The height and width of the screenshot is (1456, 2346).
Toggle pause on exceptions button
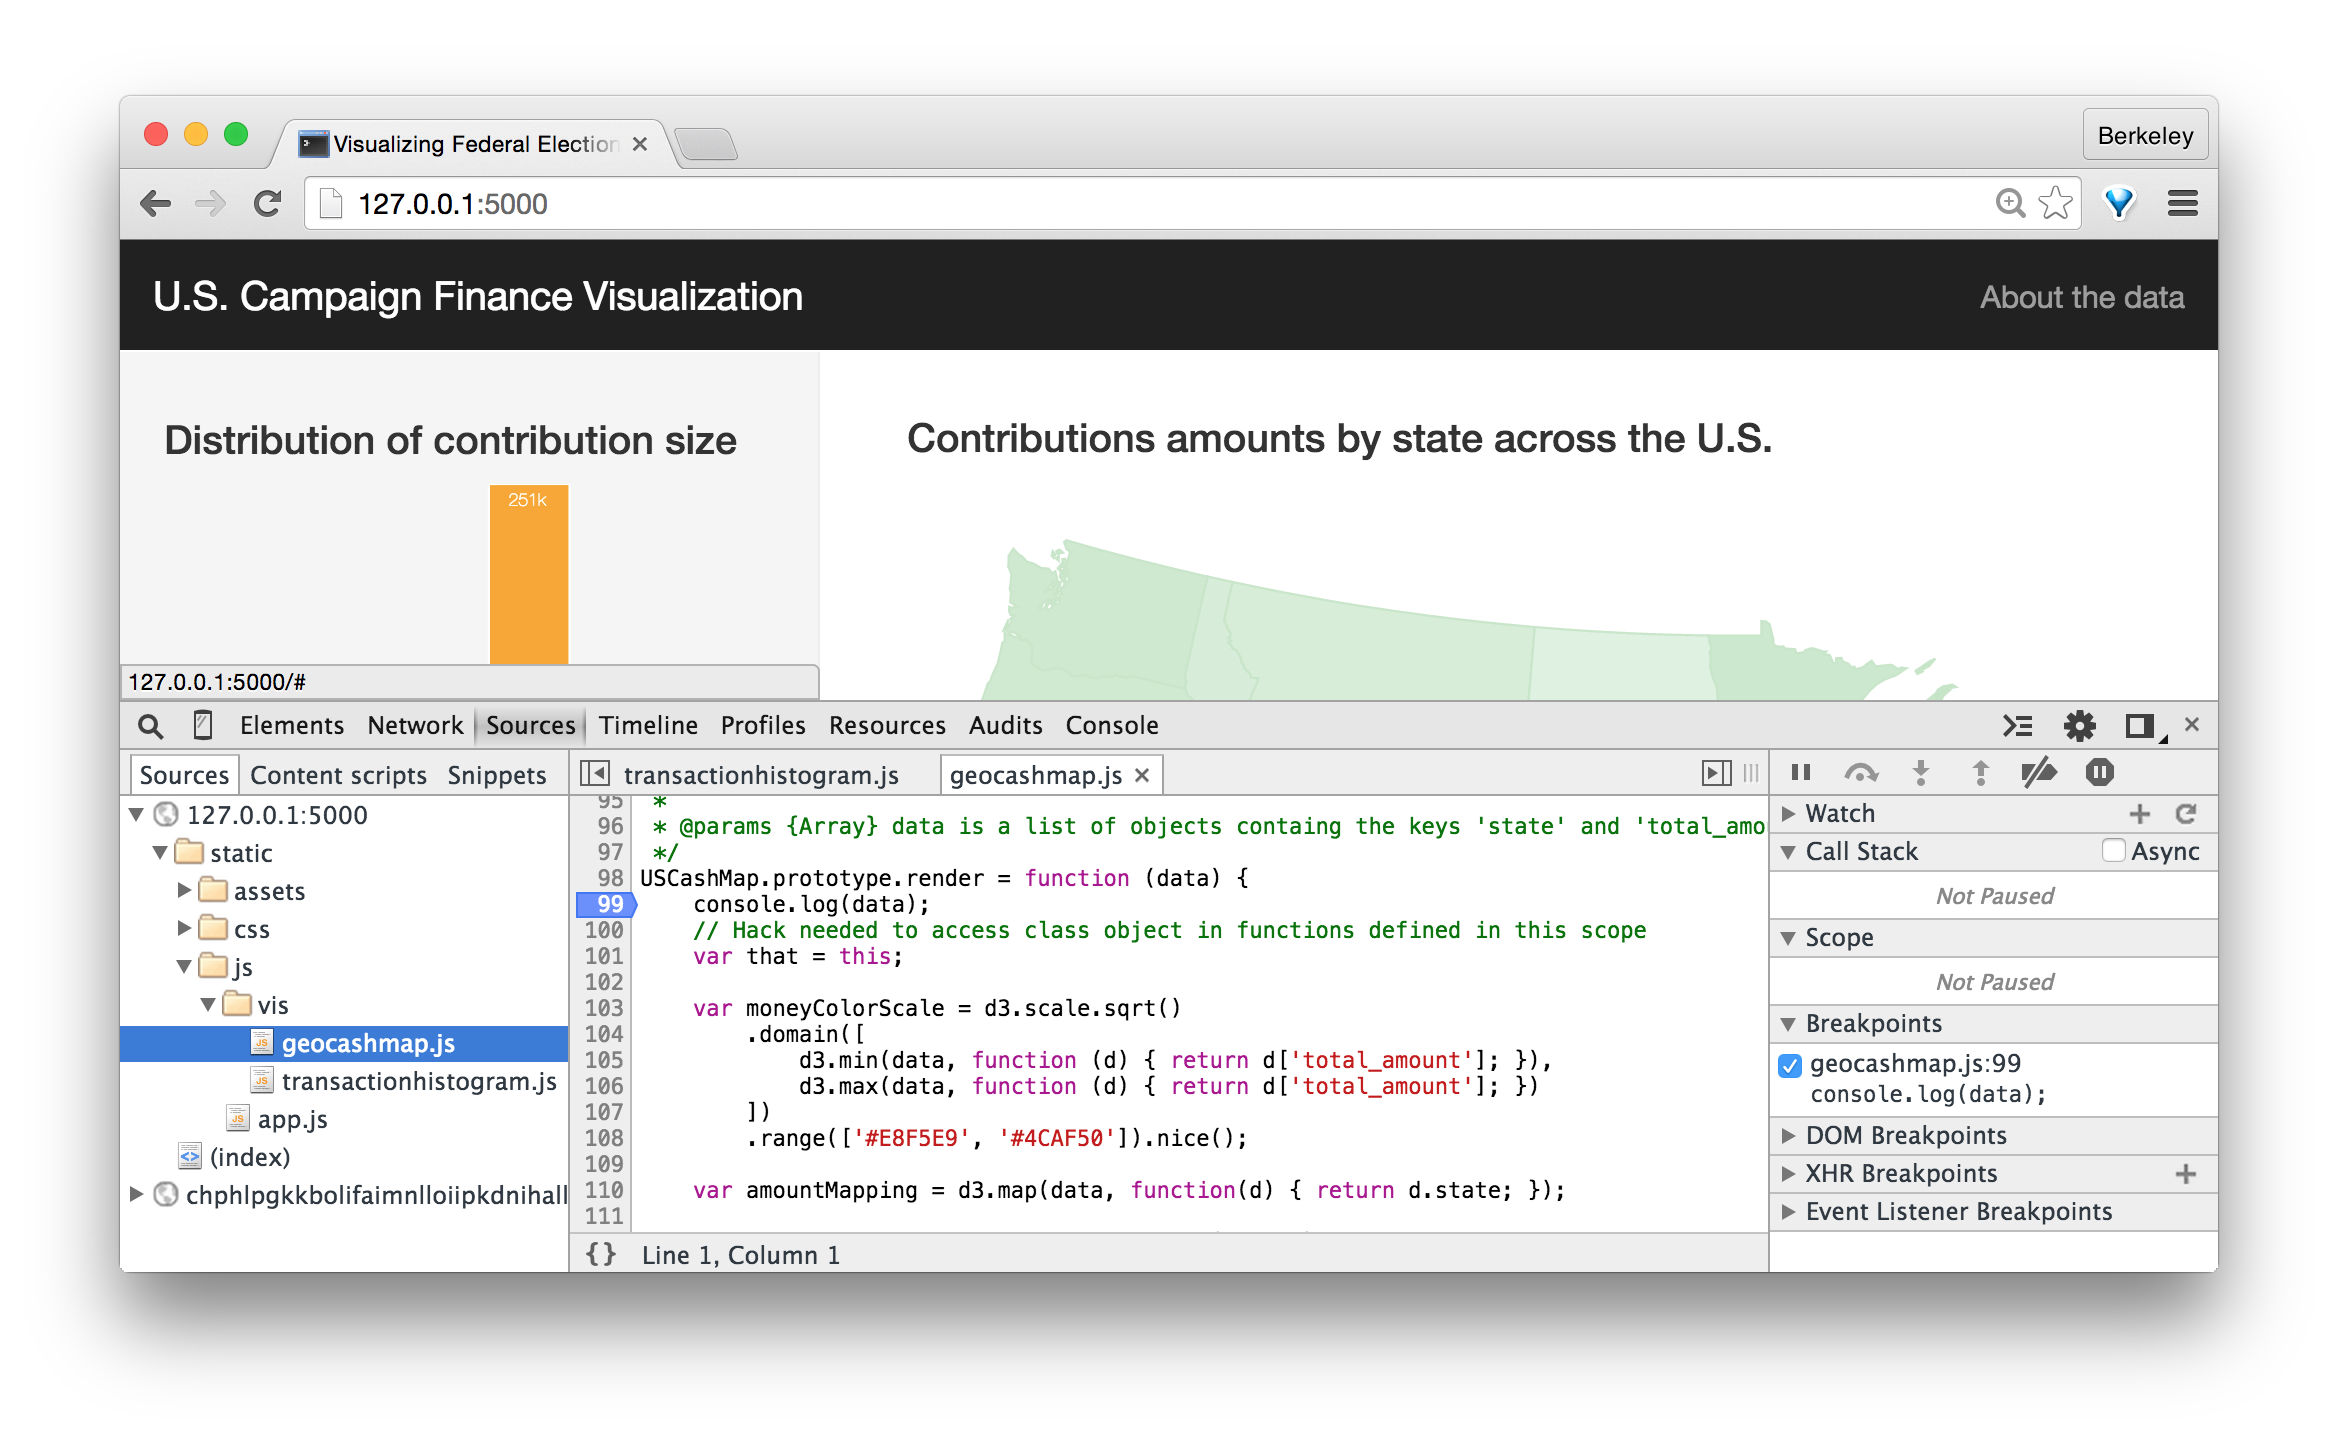[x=2099, y=773]
